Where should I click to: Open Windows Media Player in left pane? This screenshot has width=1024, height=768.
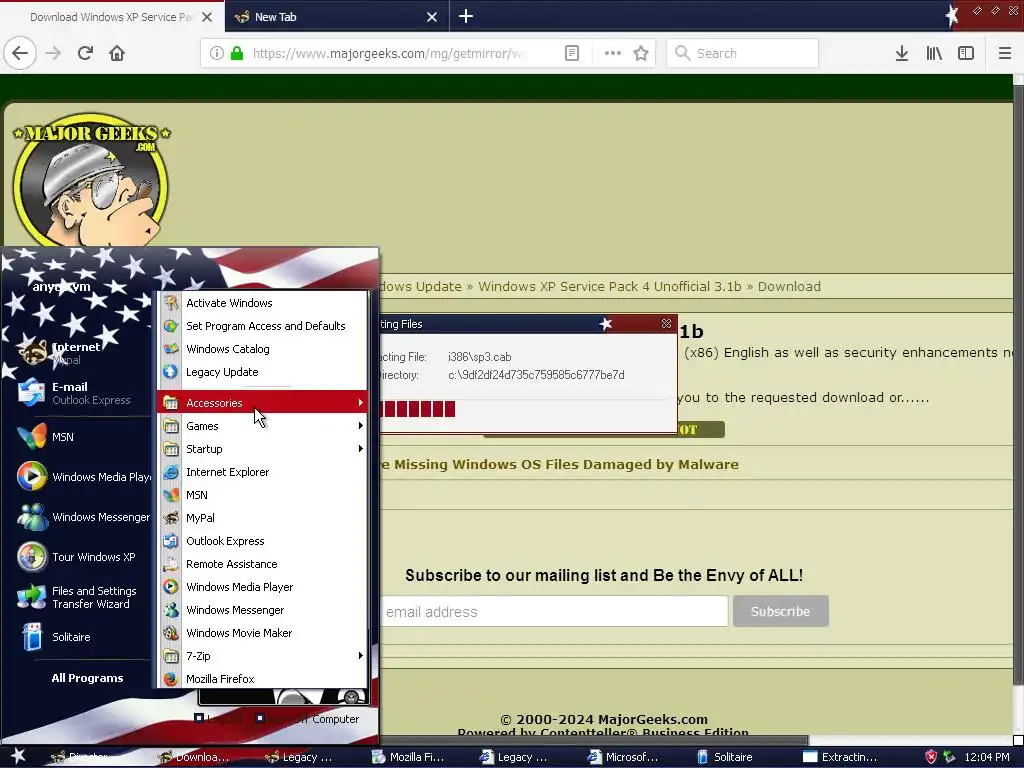tap(82, 477)
